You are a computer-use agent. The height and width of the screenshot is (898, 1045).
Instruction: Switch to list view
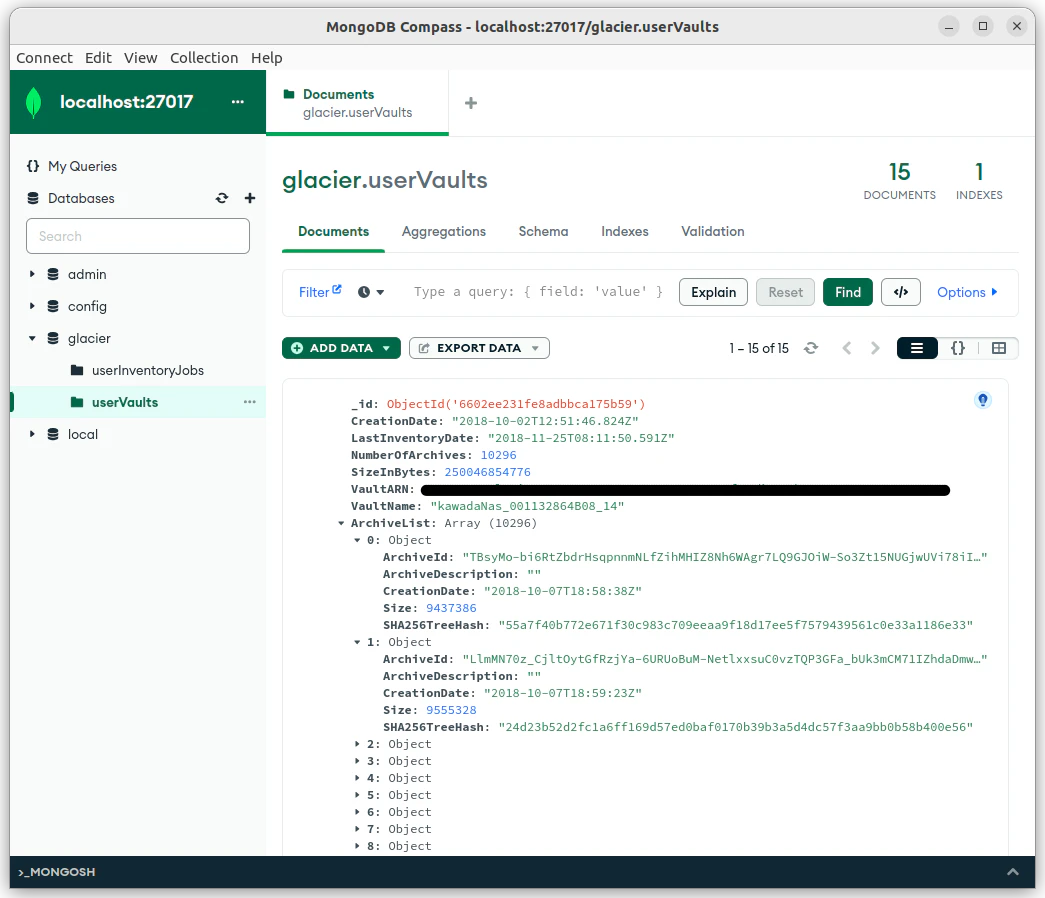917,348
